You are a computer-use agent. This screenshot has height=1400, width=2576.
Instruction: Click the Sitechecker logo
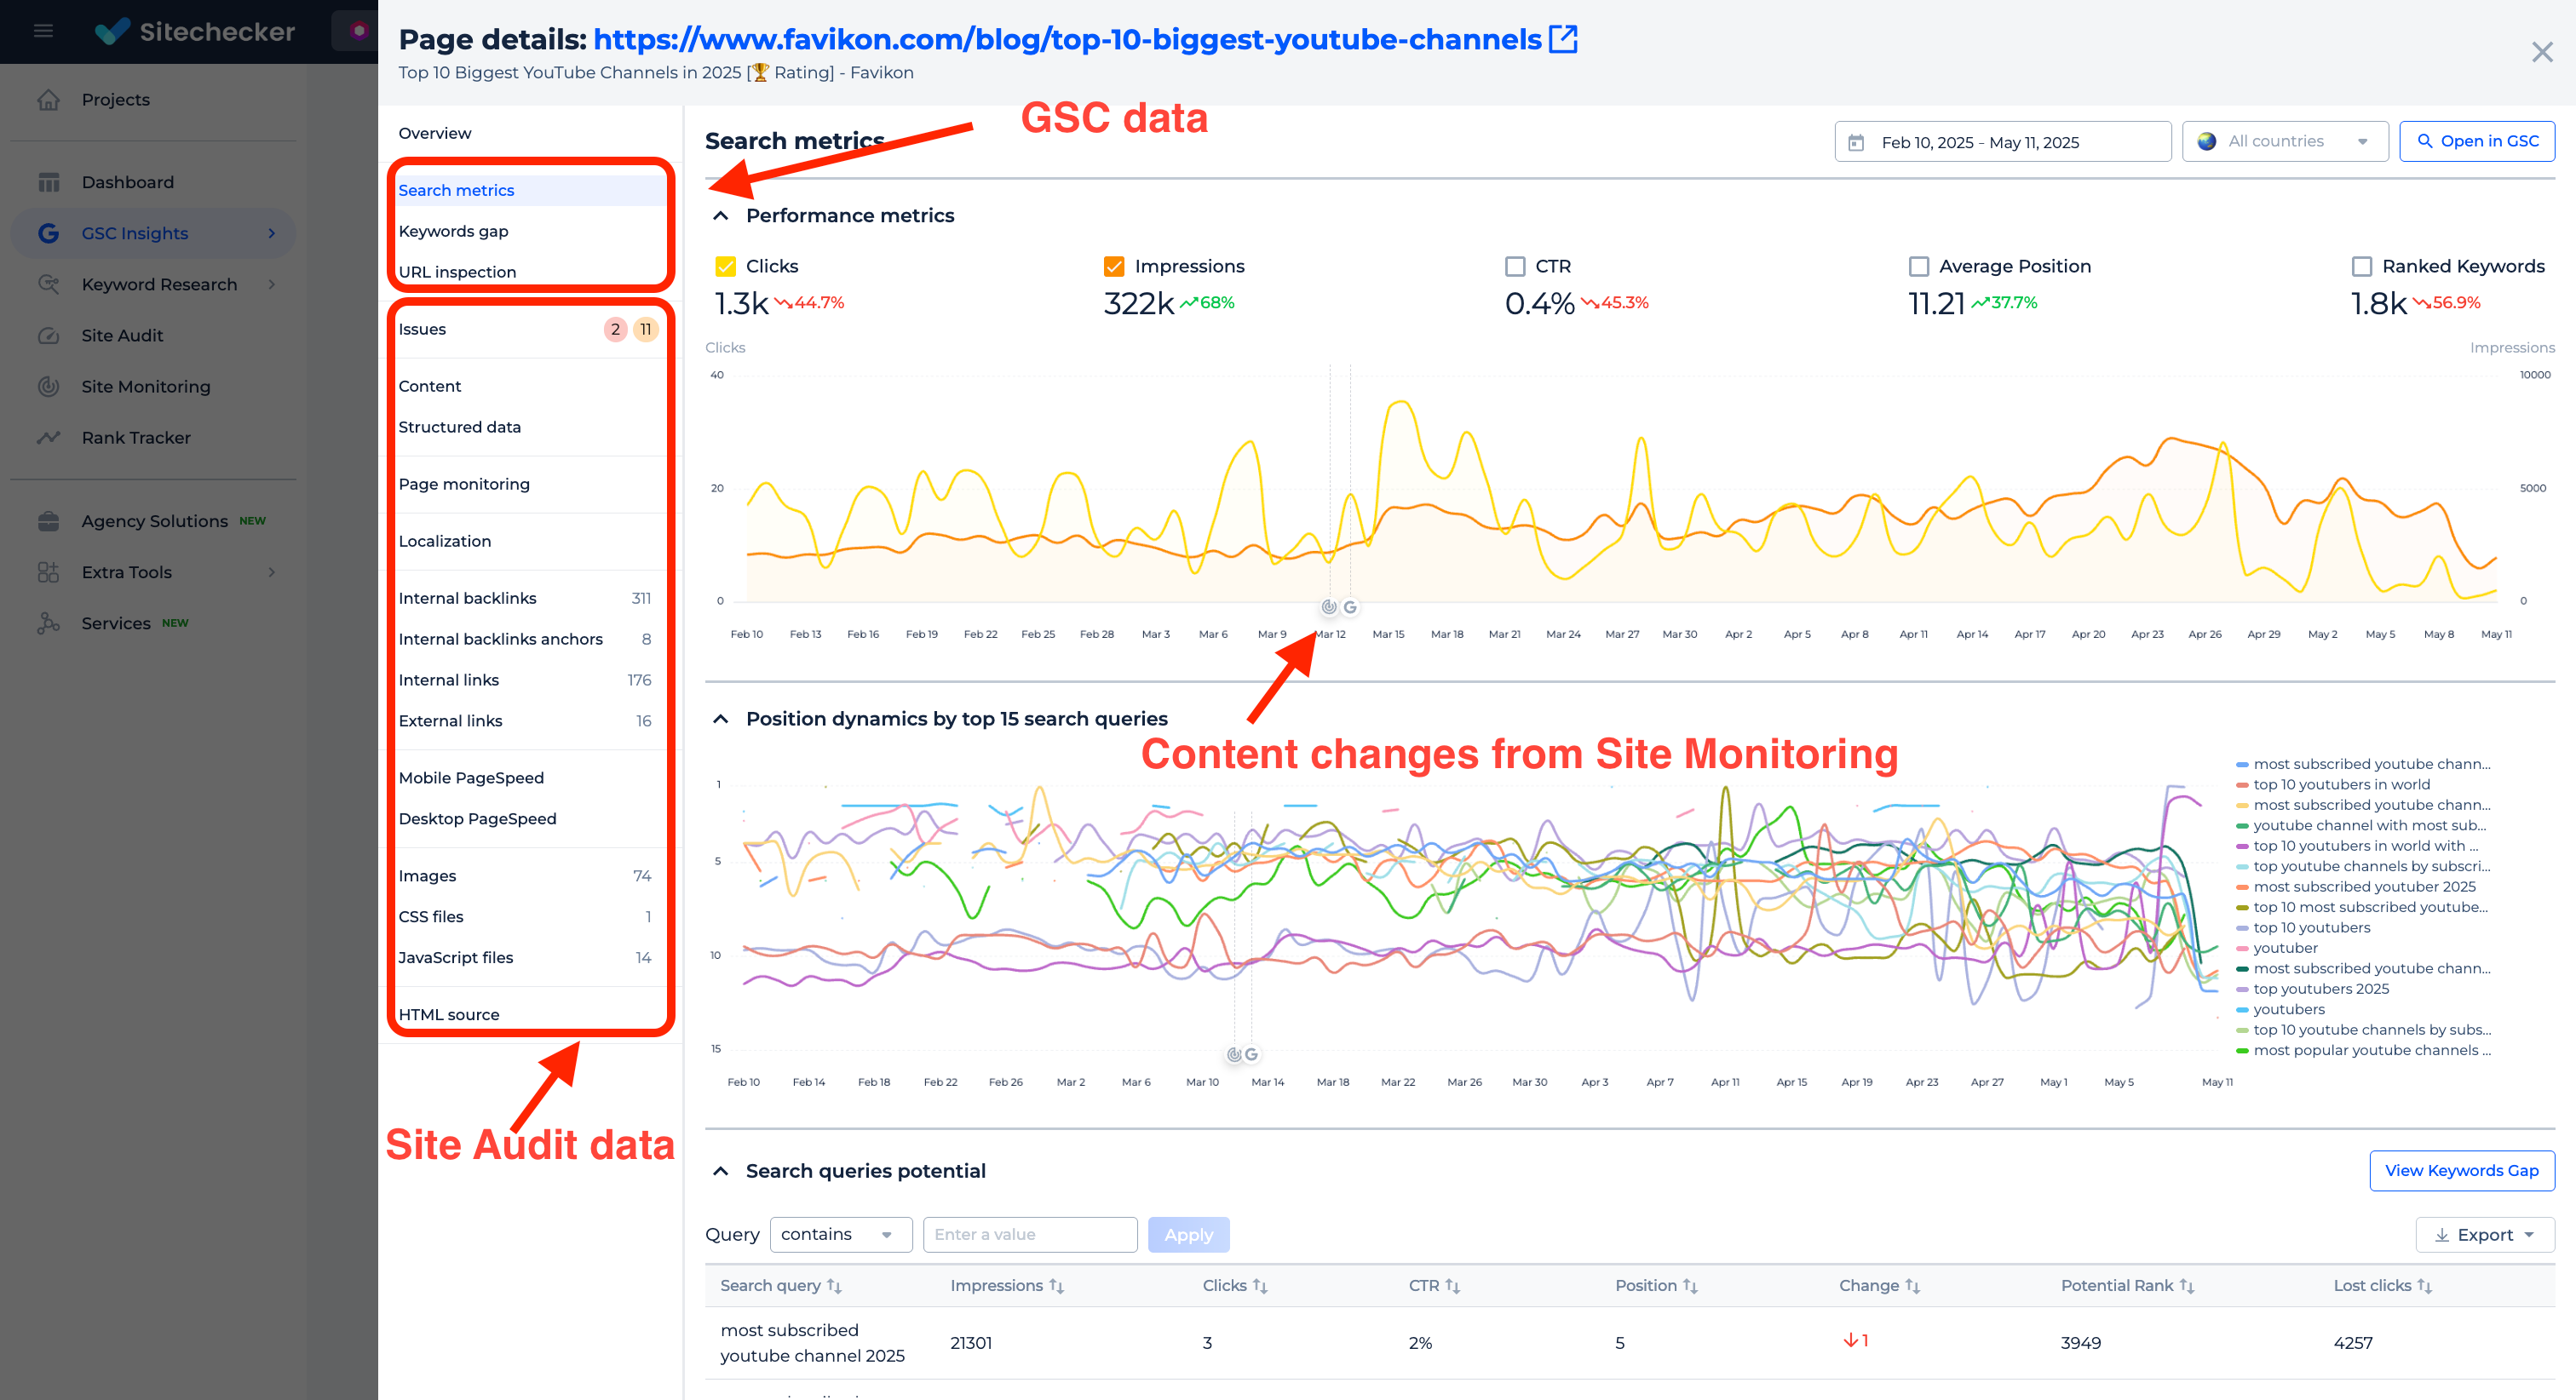click(x=196, y=31)
